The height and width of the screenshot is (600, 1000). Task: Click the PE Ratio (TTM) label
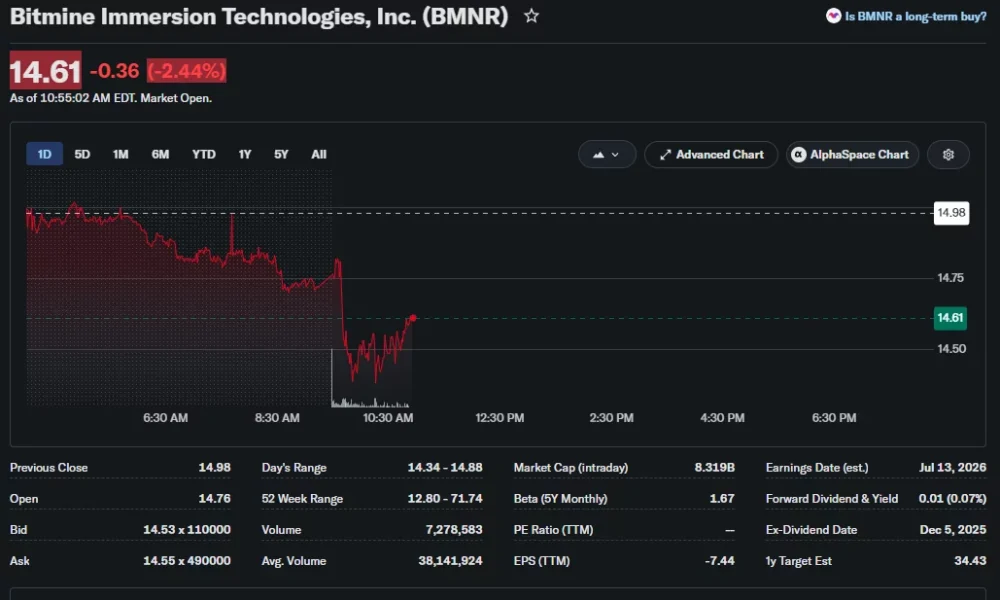pyautogui.click(x=553, y=529)
